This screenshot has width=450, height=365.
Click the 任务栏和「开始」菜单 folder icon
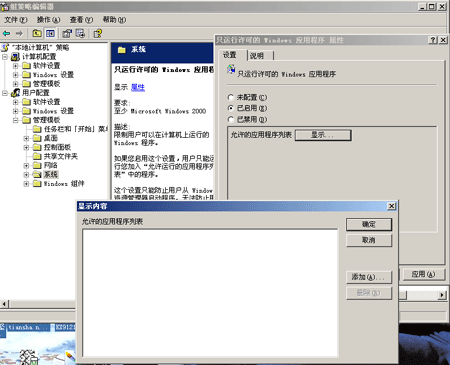[x=37, y=129]
